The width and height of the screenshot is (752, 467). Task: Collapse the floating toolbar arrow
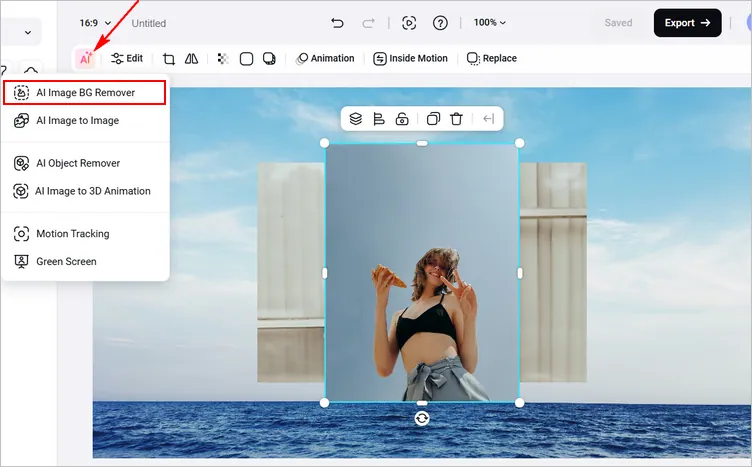(x=488, y=118)
